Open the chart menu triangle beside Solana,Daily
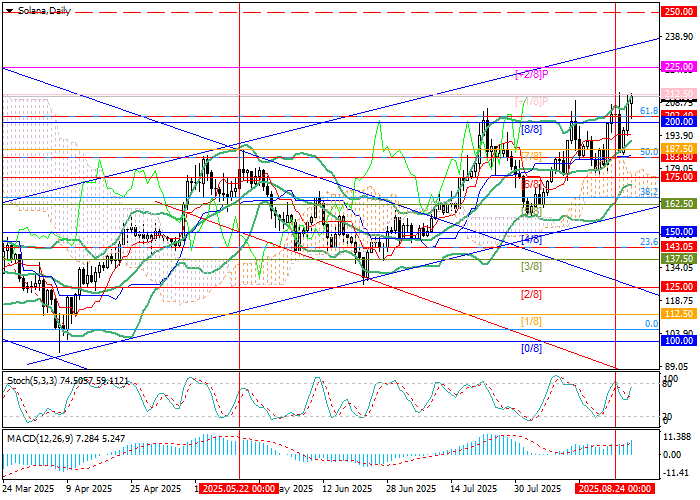Screen dimensions: 700x500 tap(9, 11)
